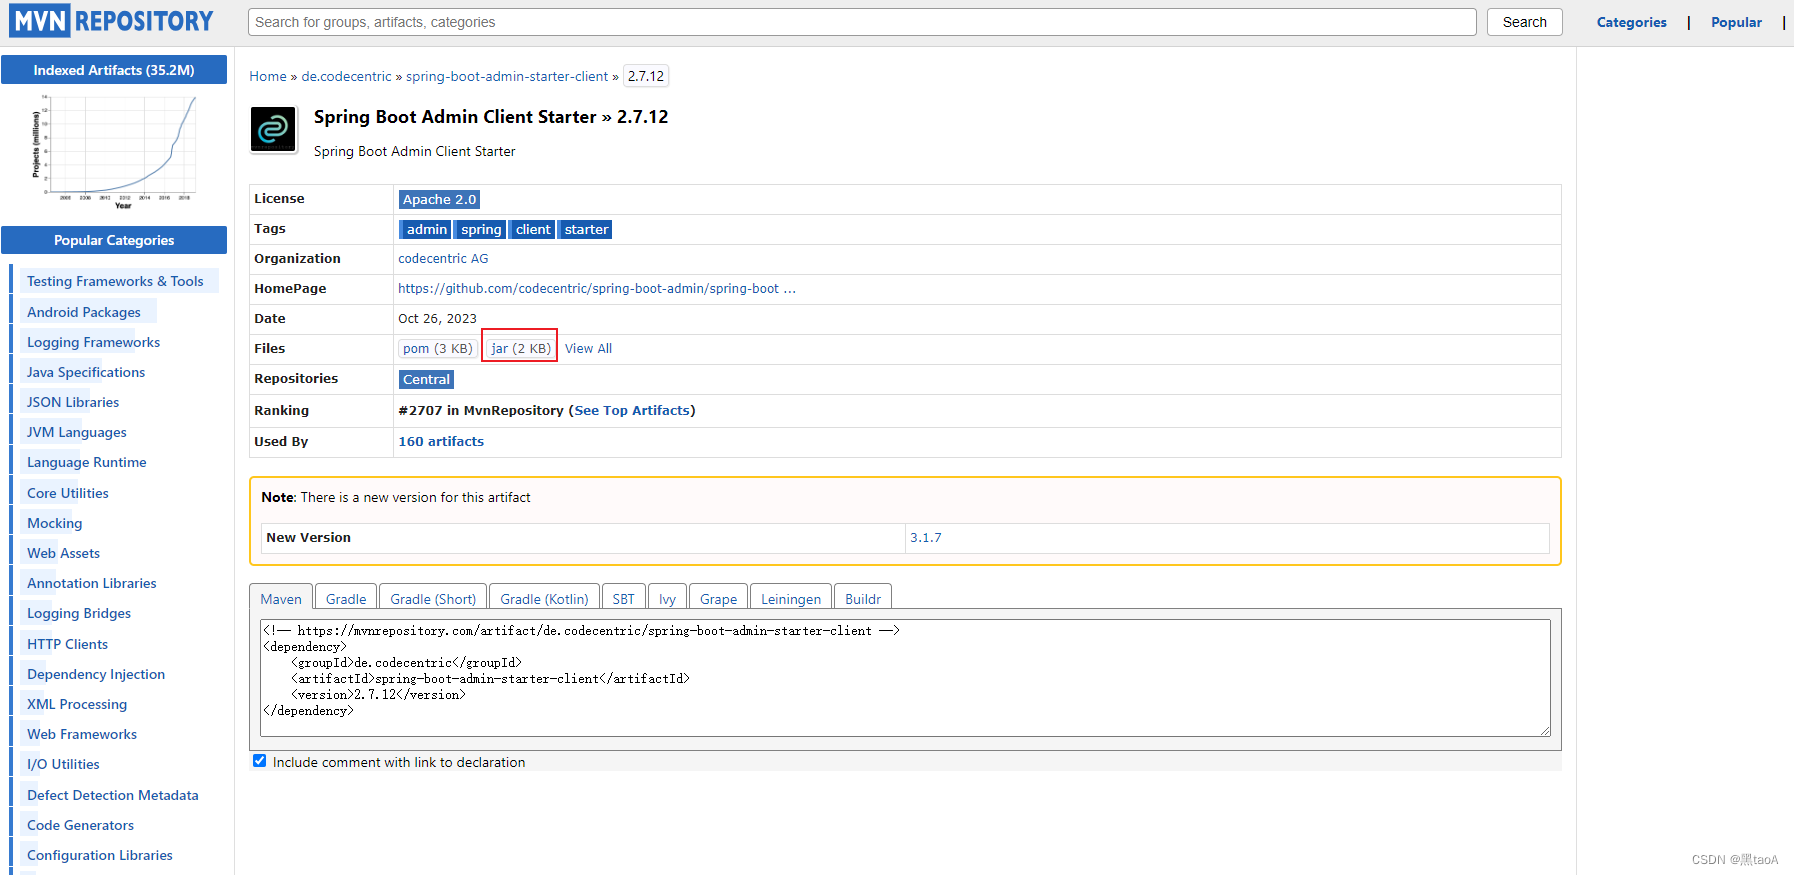Open Code Generators category
The width and height of the screenshot is (1794, 875).
point(81,825)
